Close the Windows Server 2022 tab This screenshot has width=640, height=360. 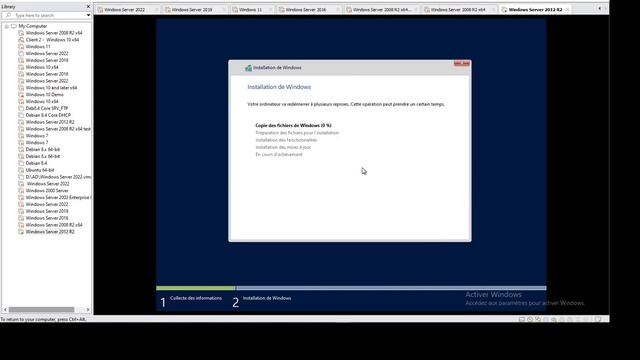[157, 9]
